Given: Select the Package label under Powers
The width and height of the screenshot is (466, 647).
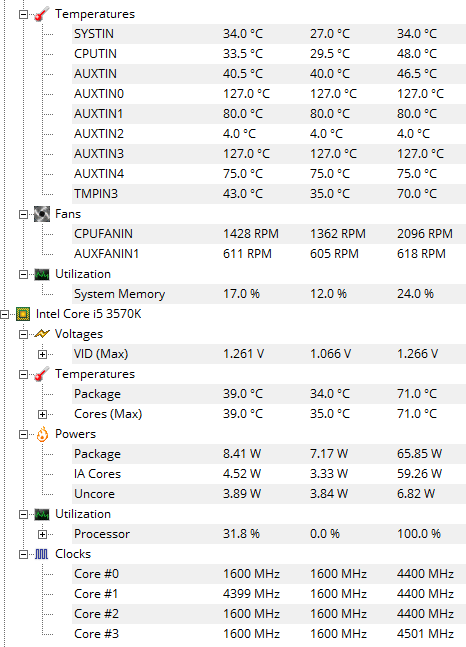Looking at the screenshot, I should coord(97,454).
